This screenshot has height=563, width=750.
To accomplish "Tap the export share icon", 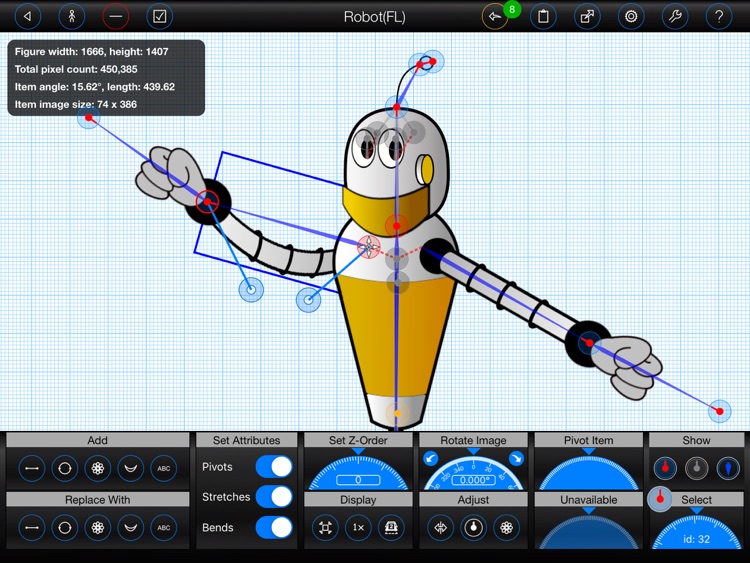I will click(x=587, y=17).
